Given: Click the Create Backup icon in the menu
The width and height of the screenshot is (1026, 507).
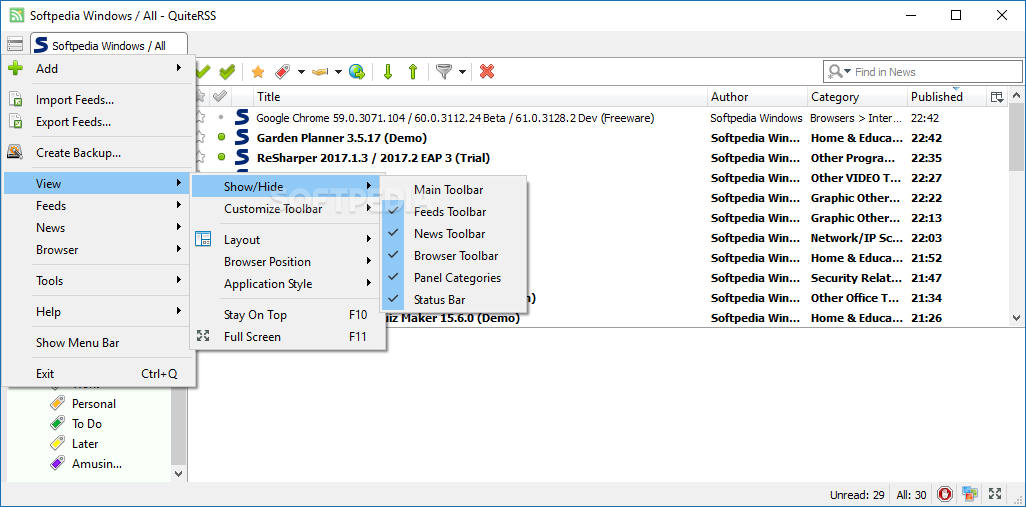Looking at the screenshot, I should tap(16, 152).
